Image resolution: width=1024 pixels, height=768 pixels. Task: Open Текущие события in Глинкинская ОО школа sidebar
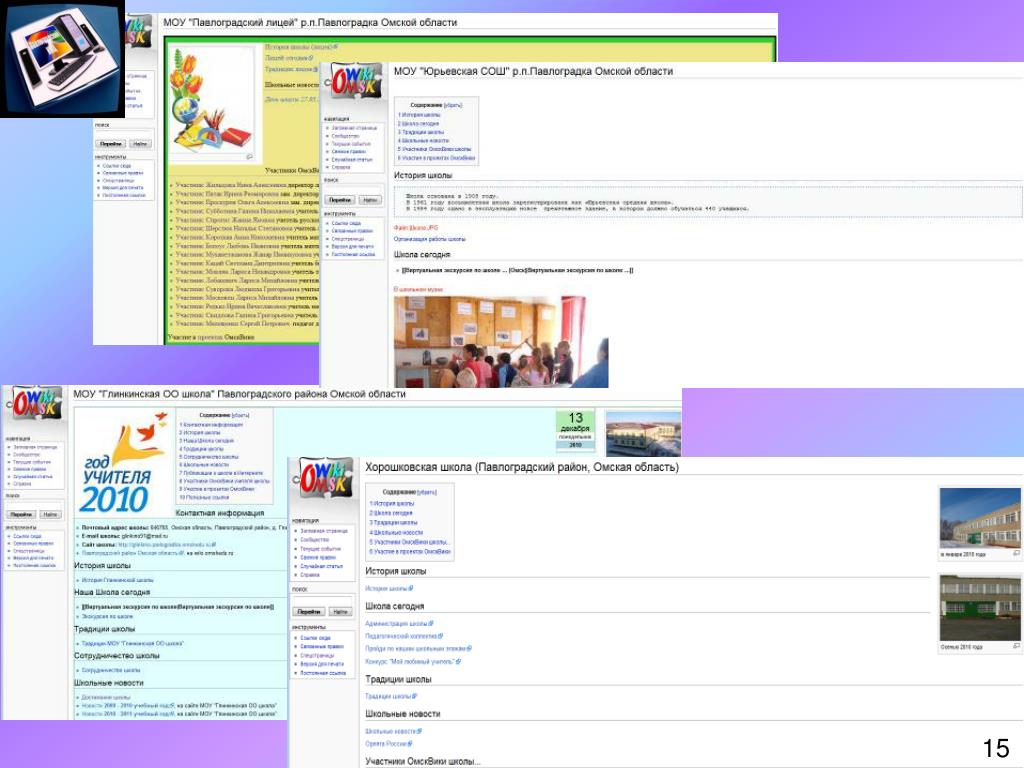pos(32,462)
